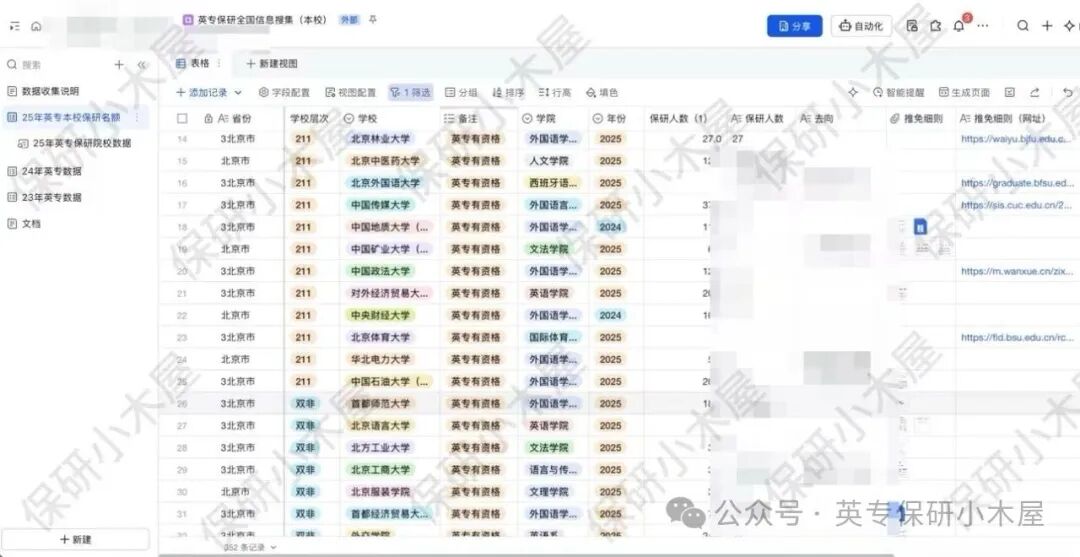Open the m.wanxue.cn link in row 20
The height and width of the screenshot is (557, 1080).
pos(1018,271)
